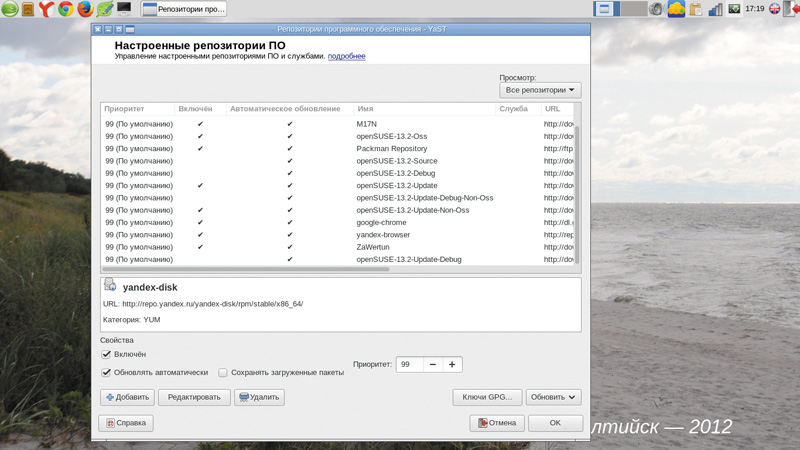Open the file manager cabinet icon
Screen dimensions: 800x450
click(28, 9)
